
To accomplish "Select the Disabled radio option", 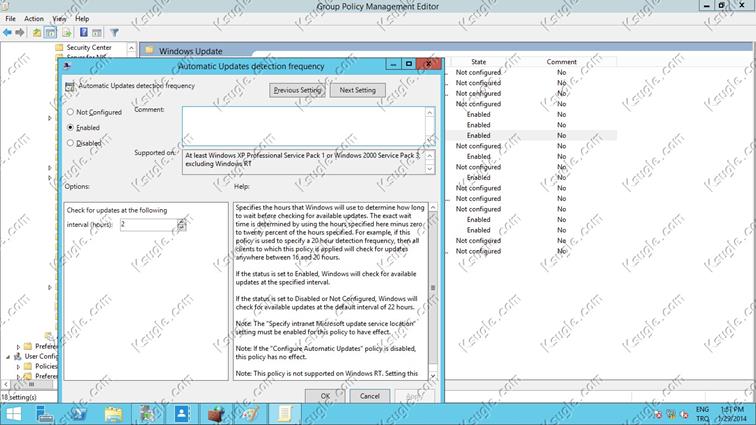I will (x=70, y=143).
